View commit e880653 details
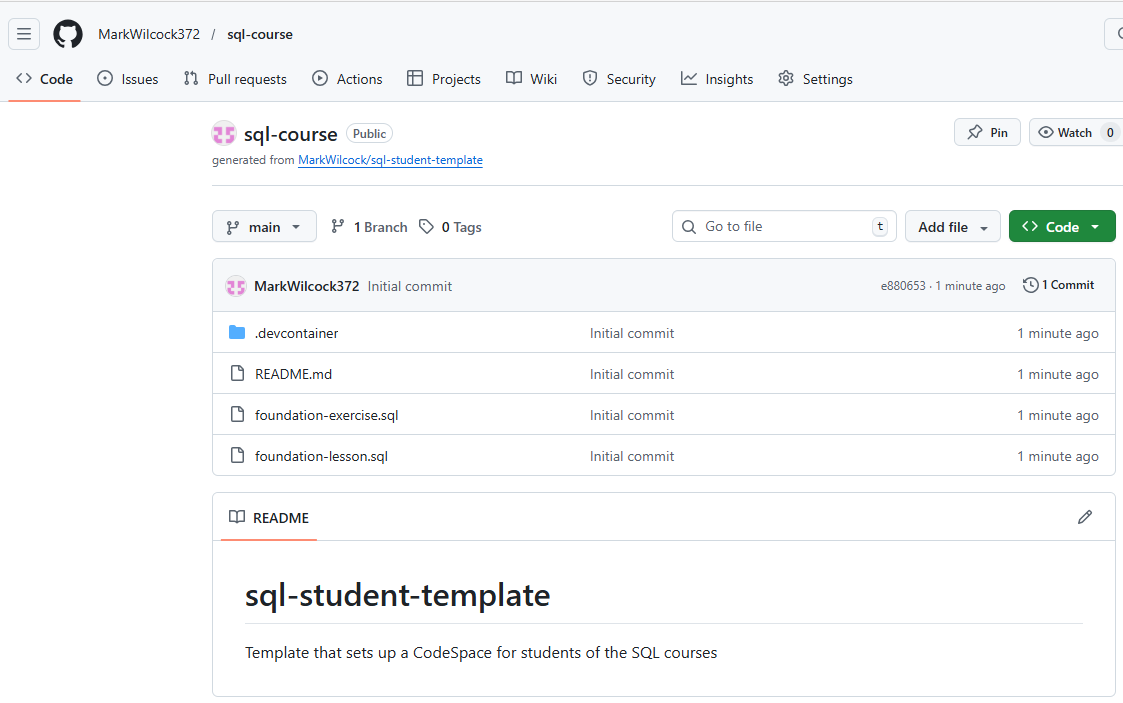 tap(904, 285)
